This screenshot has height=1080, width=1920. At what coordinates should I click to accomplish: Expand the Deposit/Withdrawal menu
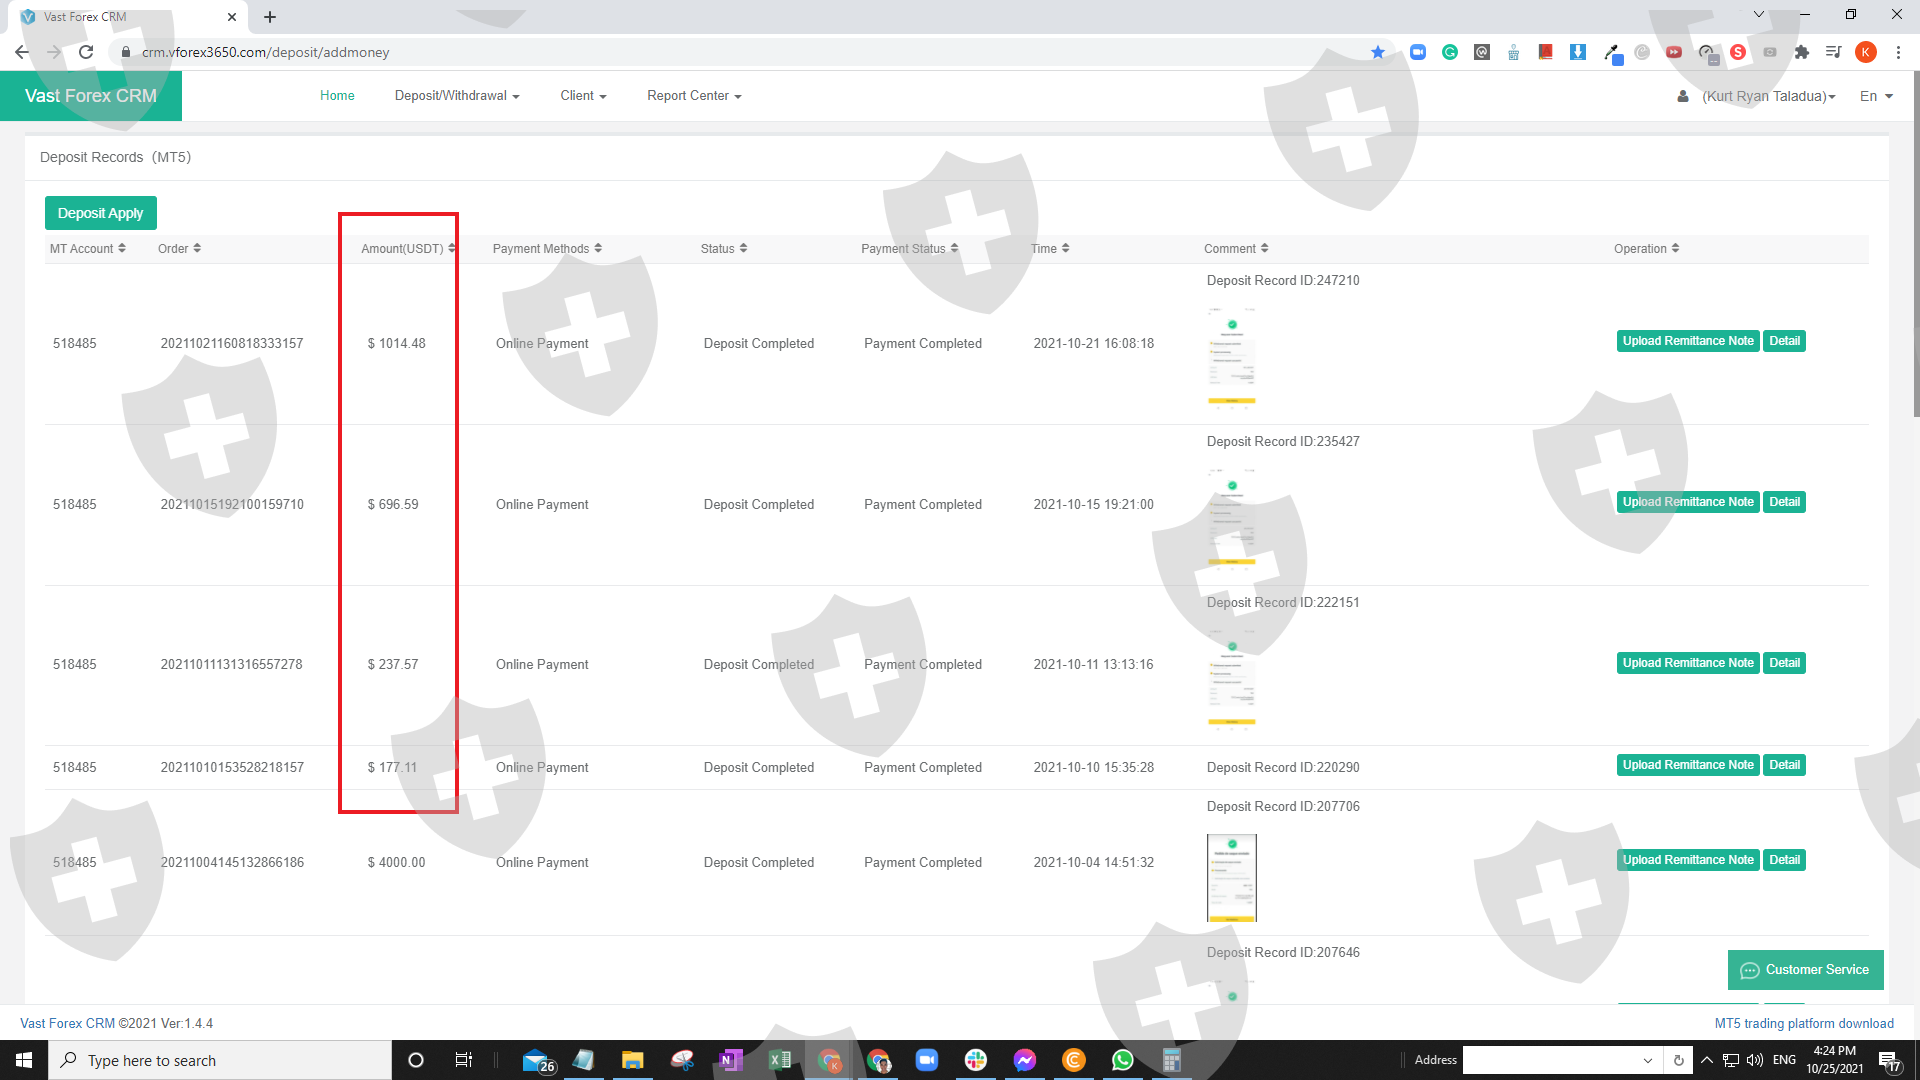(457, 96)
